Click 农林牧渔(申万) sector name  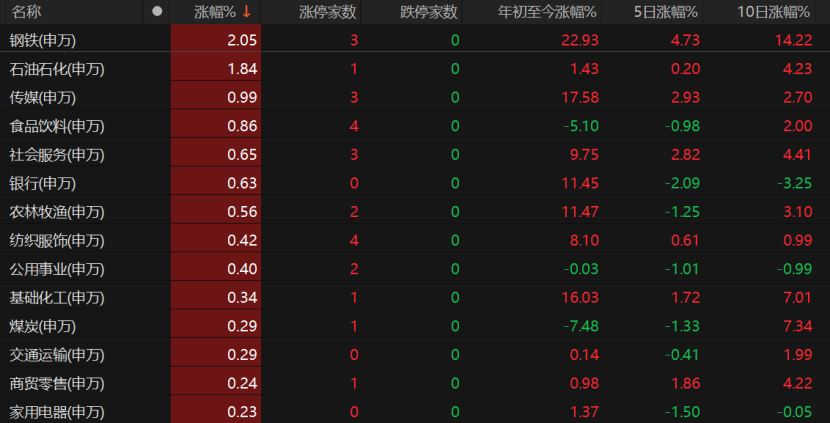[x=57, y=212]
